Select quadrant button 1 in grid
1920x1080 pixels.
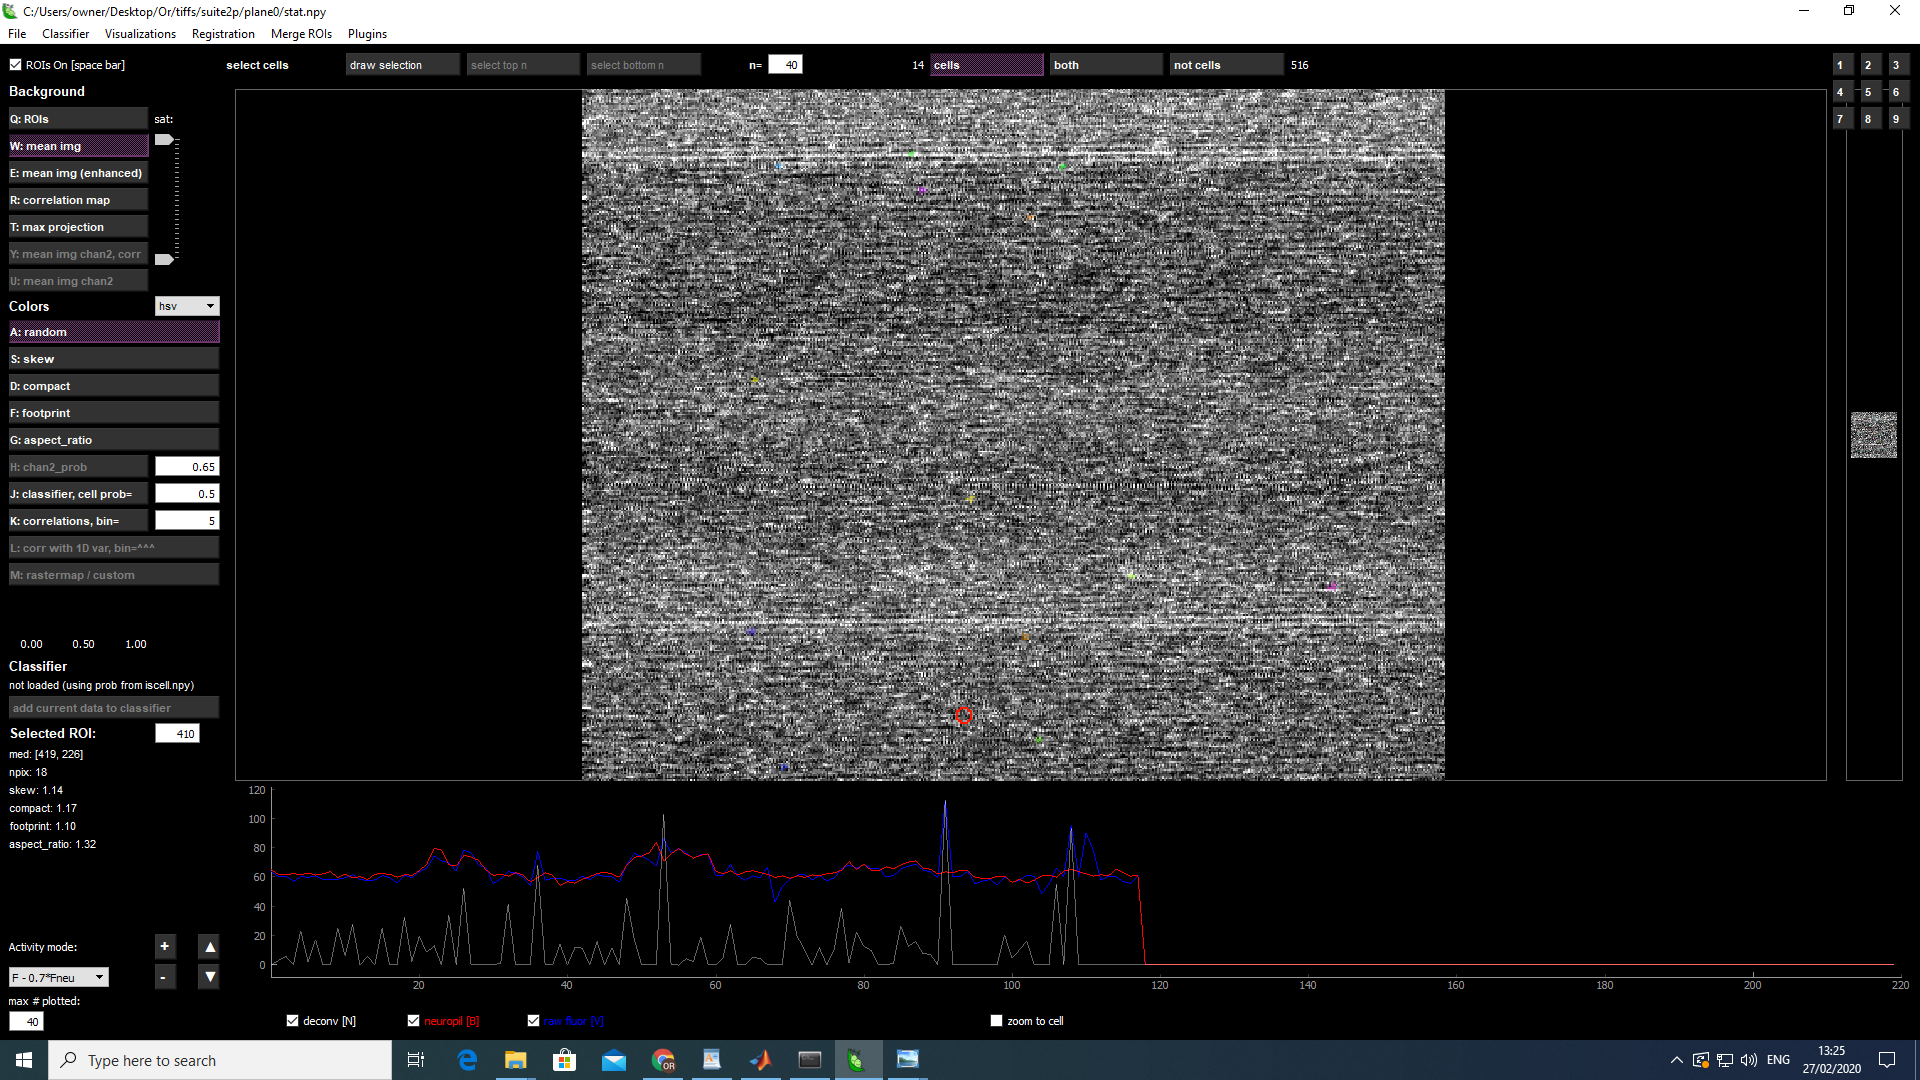click(x=1840, y=65)
